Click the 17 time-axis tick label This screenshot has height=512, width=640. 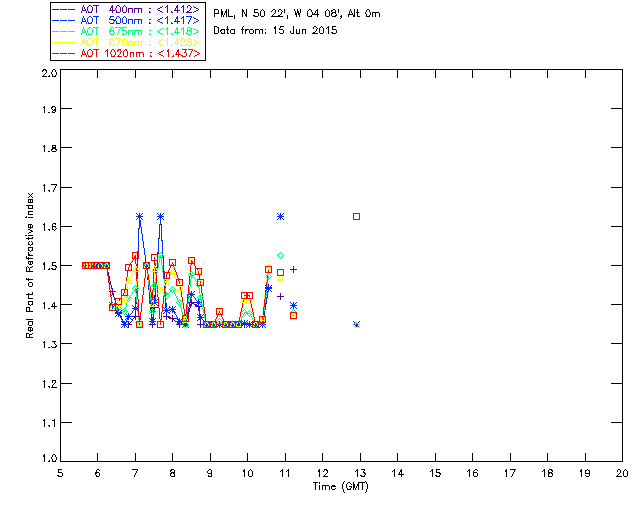point(510,473)
